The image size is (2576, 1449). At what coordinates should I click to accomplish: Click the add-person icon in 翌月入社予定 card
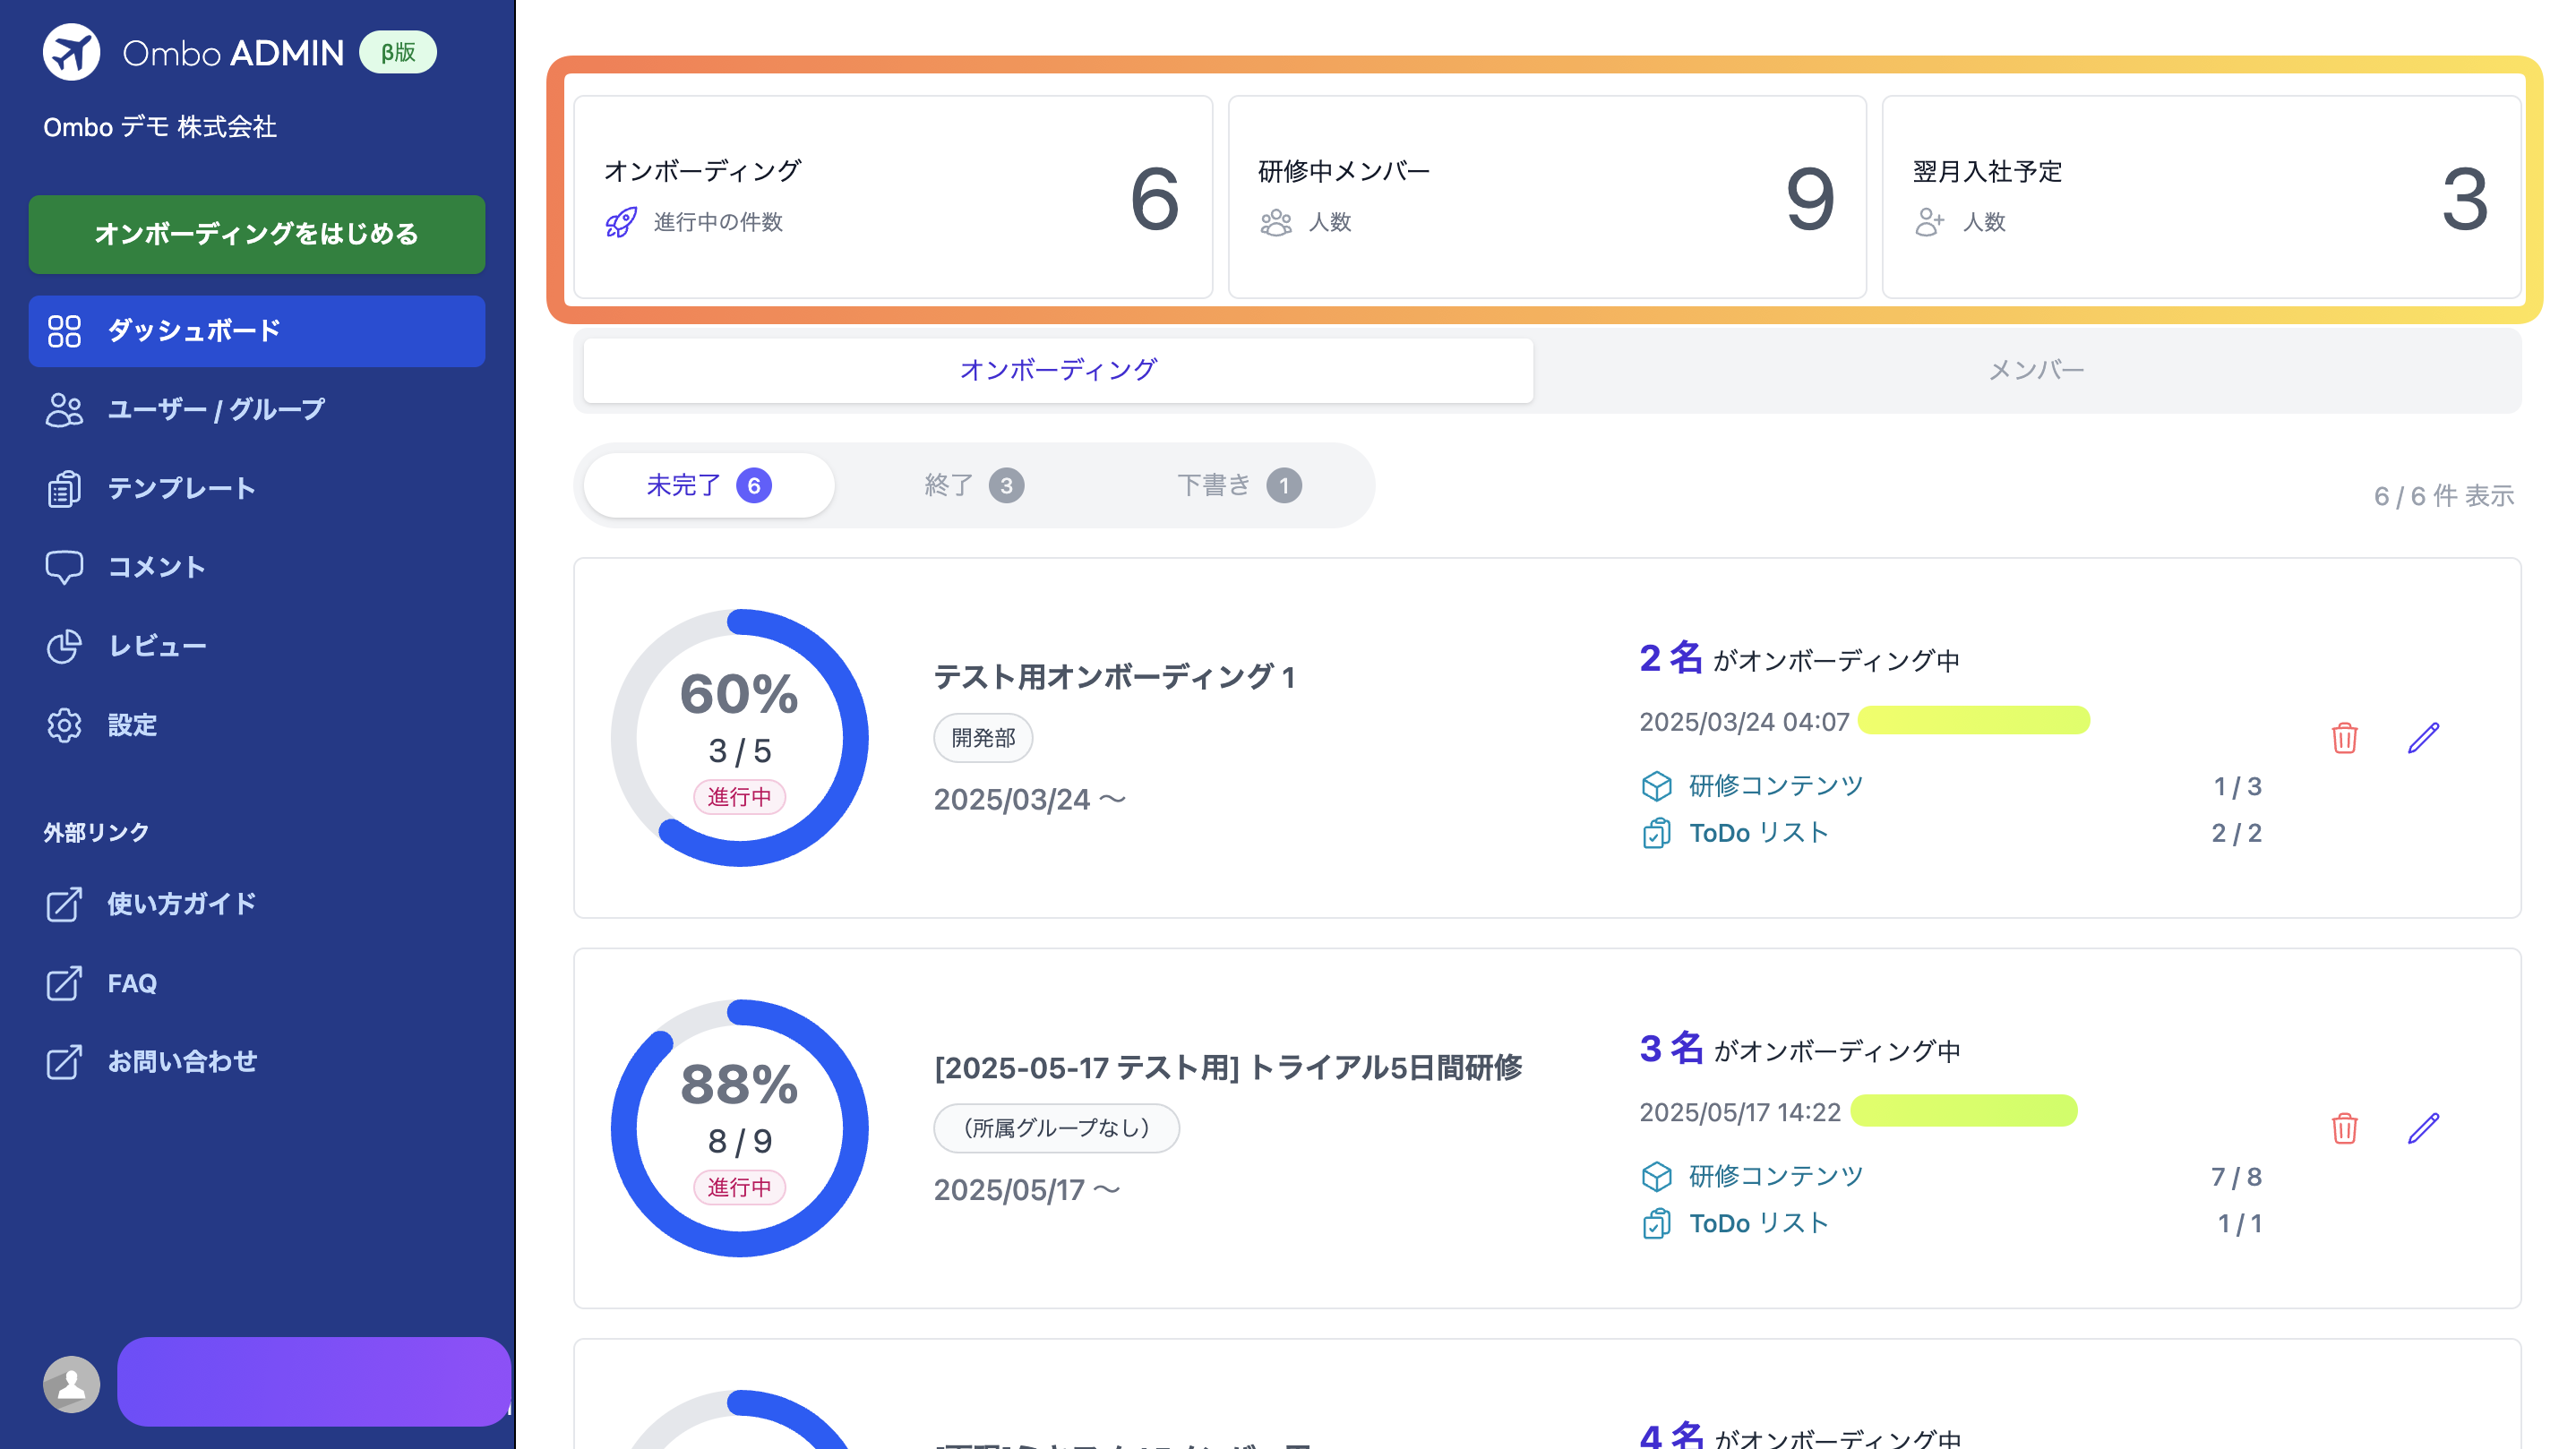click(1930, 222)
